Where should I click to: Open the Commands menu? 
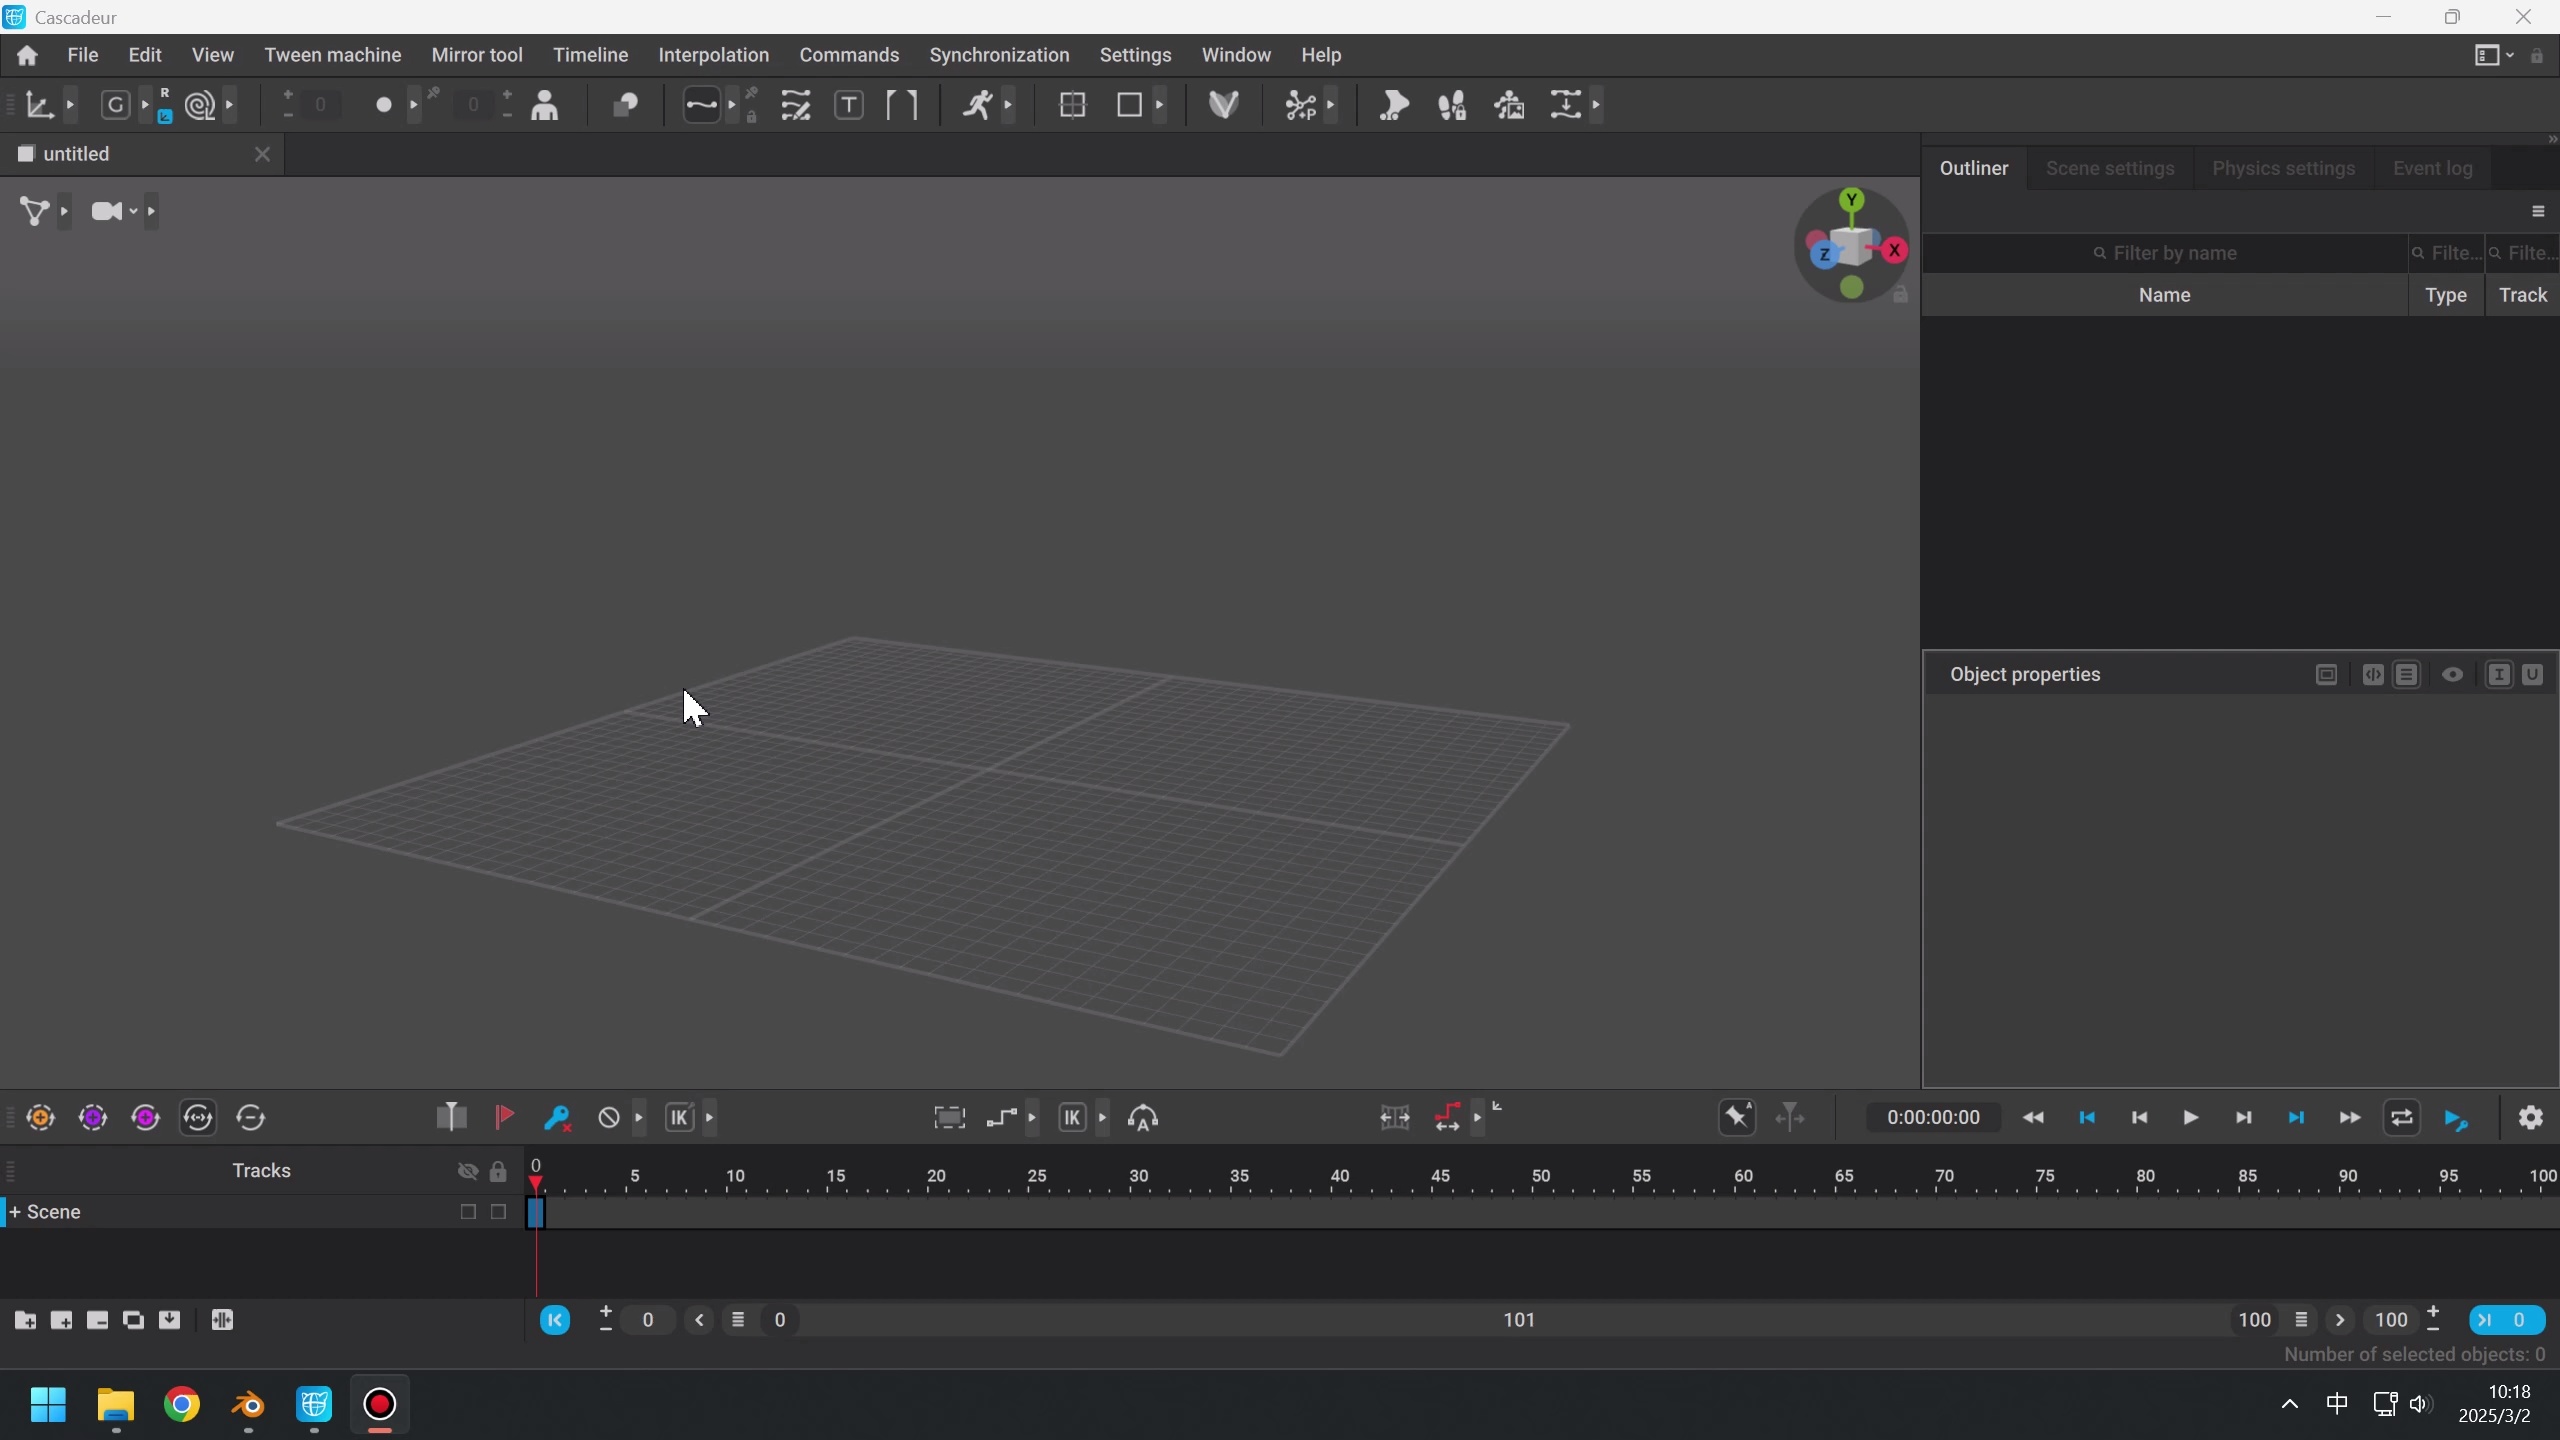tap(848, 55)
